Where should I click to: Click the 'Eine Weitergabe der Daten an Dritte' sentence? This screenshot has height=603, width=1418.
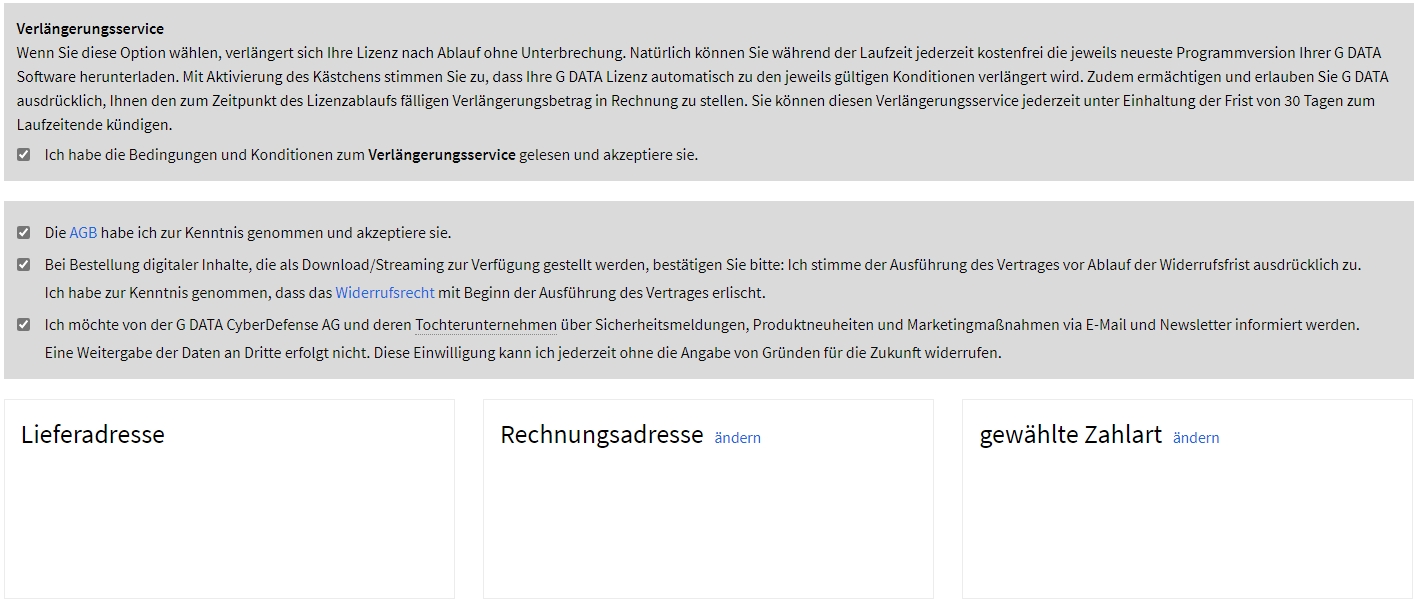(x=208, y=353)
